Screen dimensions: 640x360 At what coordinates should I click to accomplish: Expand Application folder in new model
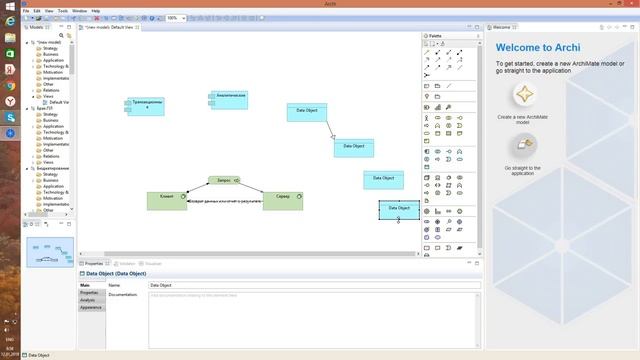33,60
